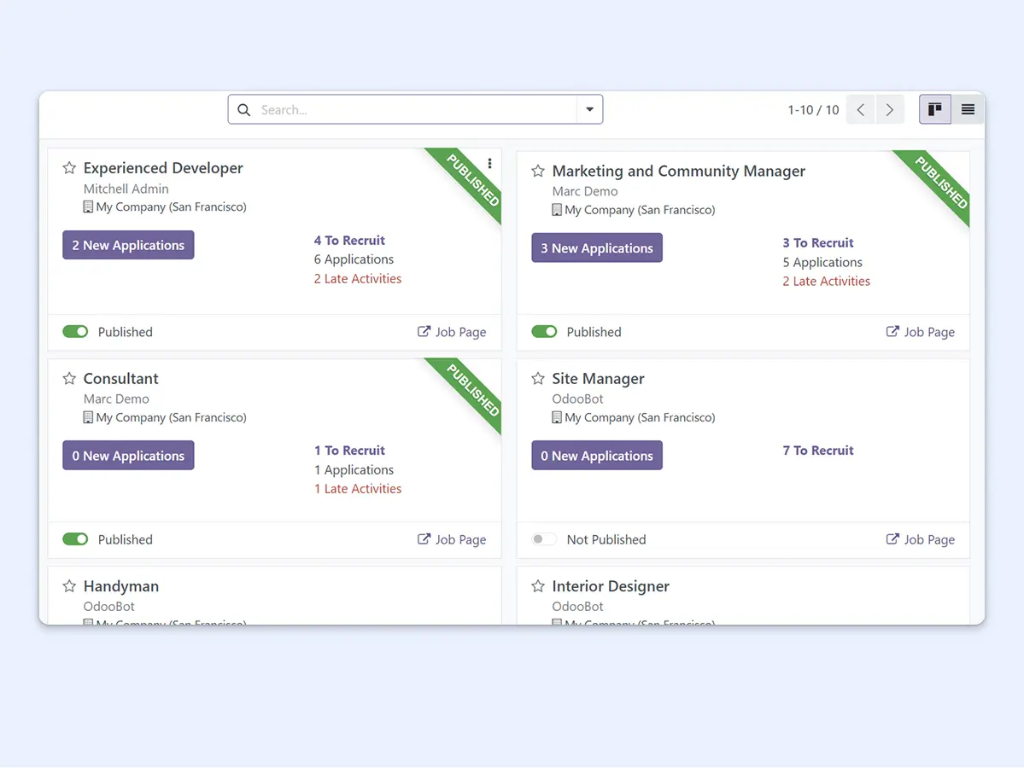Go to previous page of results
The width and height of the screenshot is (1024, 768).
point(860,110)
